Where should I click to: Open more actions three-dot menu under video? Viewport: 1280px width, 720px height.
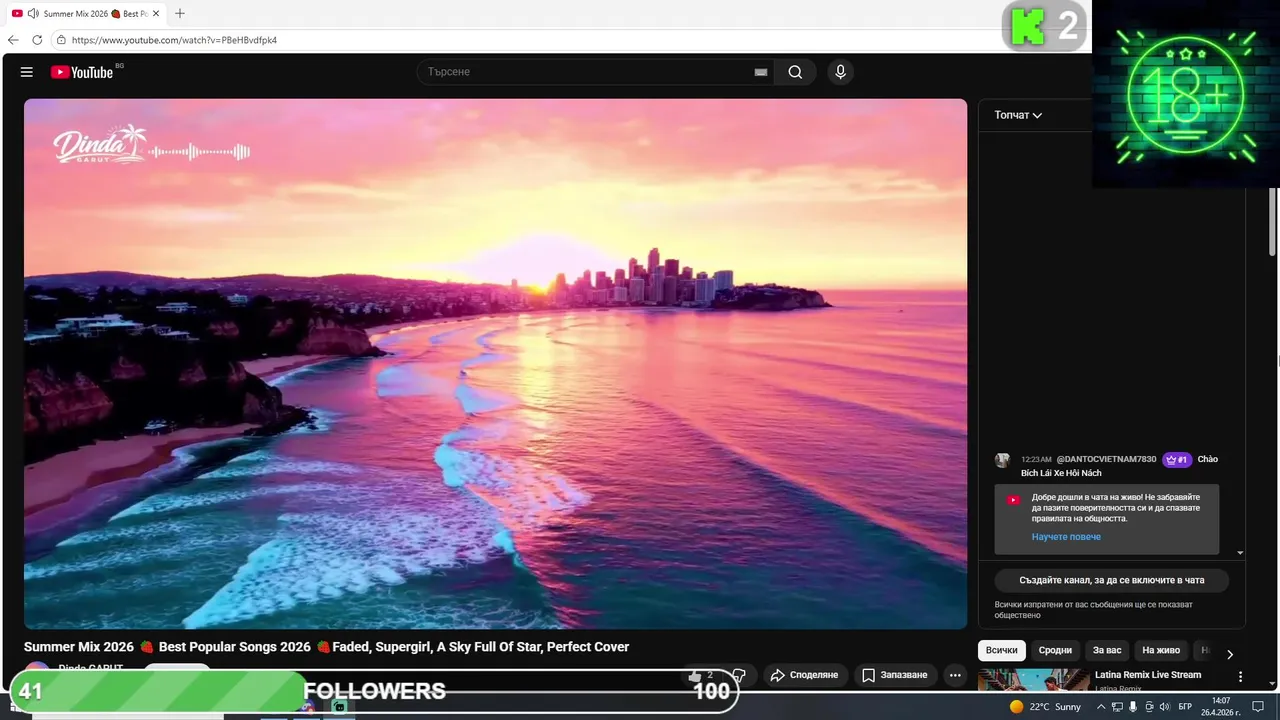tap(955, 675)
